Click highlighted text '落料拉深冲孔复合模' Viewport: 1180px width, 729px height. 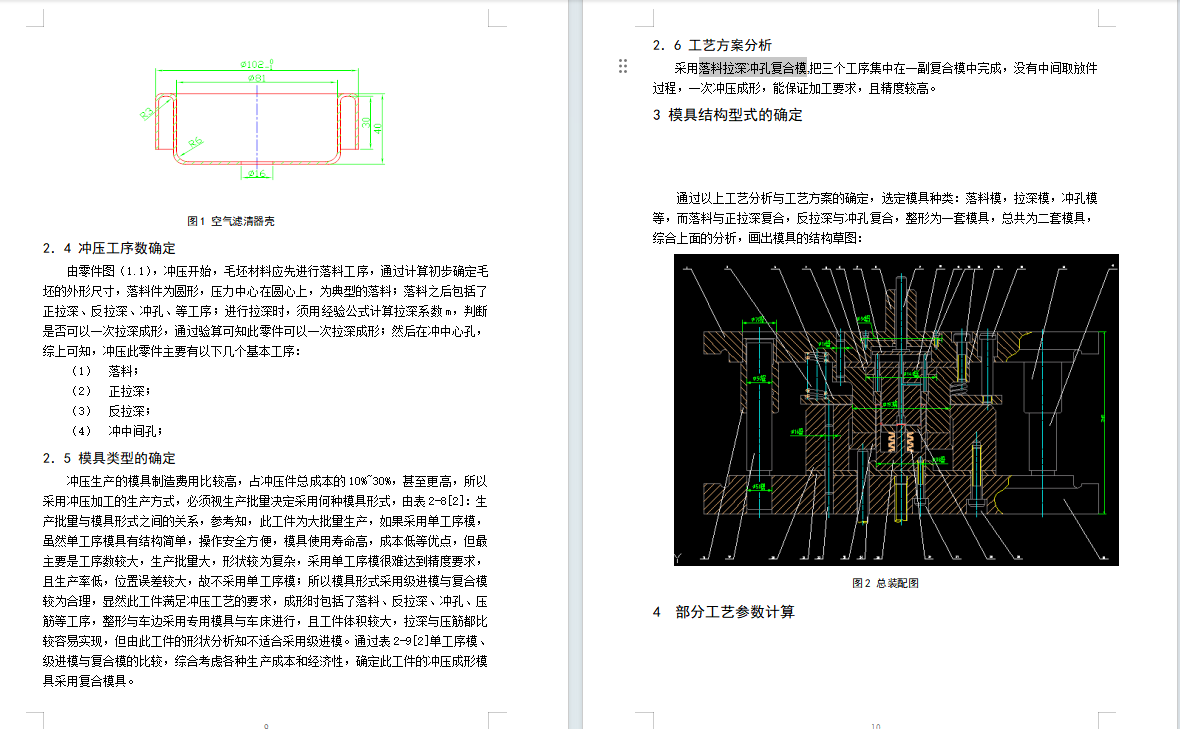coord(753,68)
